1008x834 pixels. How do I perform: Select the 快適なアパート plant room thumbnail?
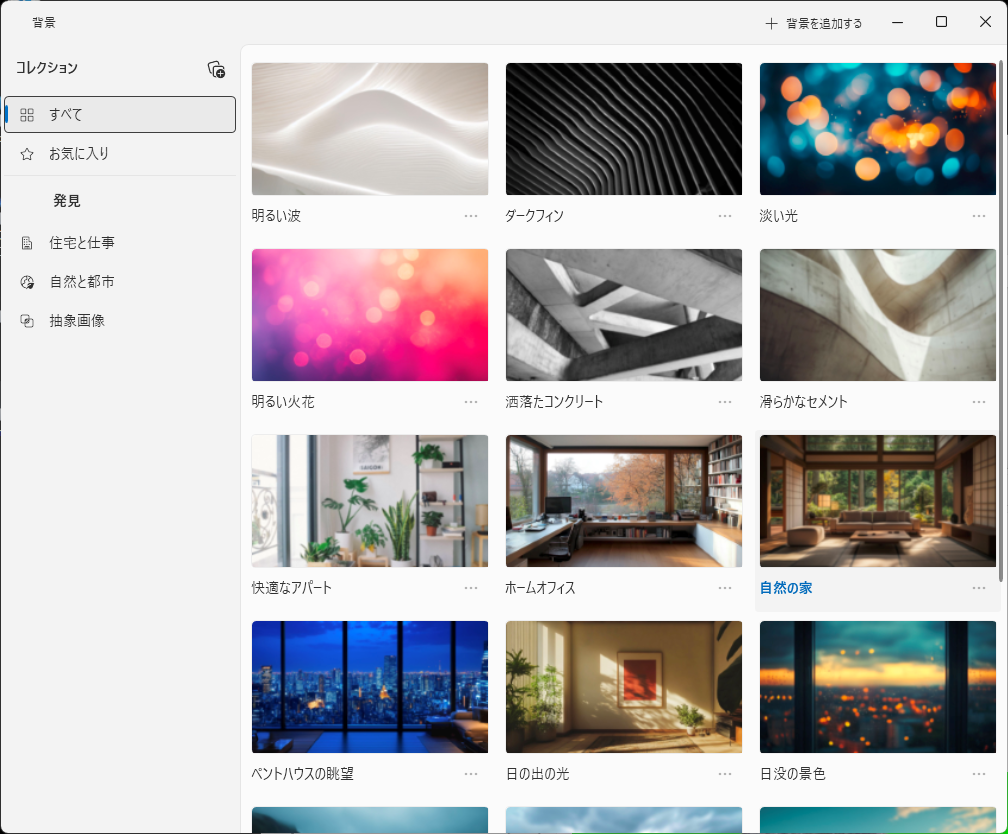(370, 501)
